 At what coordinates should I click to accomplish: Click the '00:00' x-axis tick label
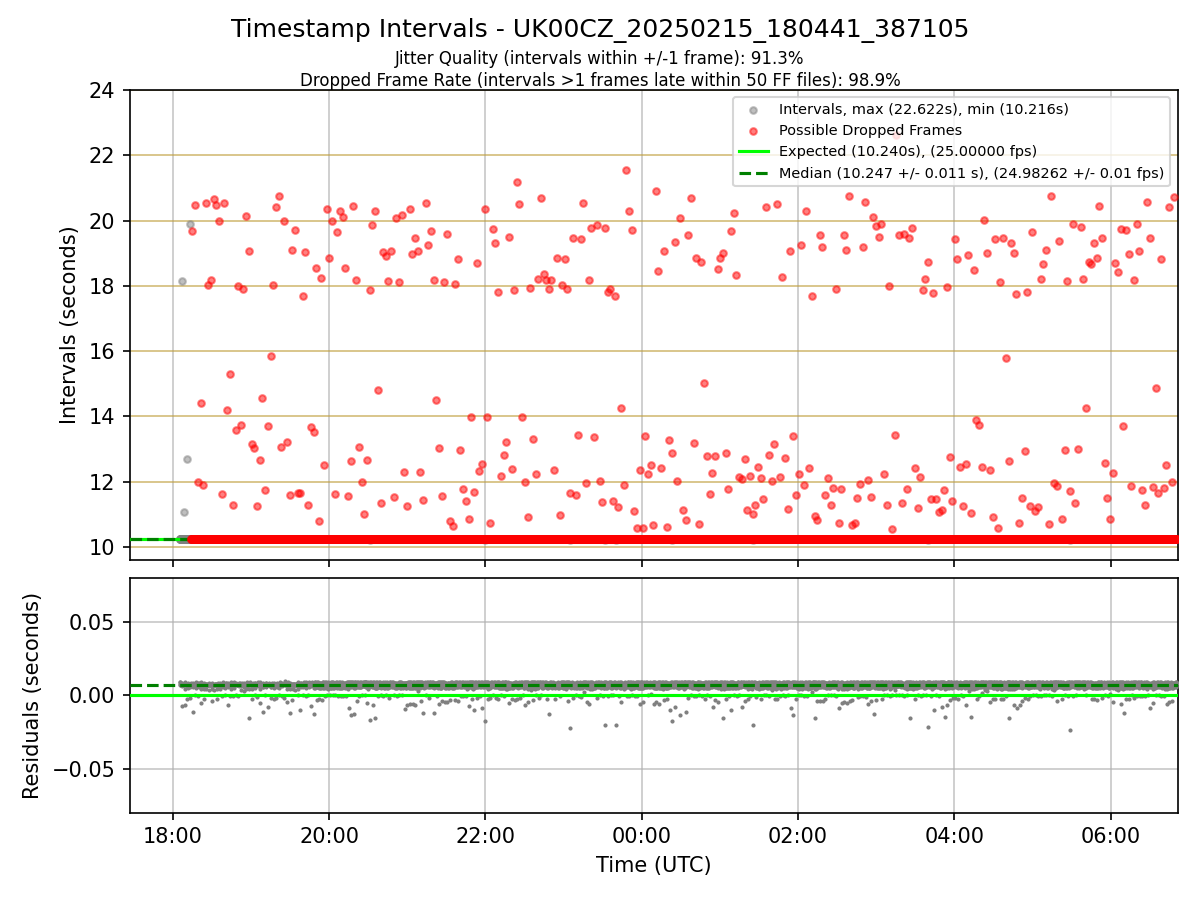coord(642,834)
